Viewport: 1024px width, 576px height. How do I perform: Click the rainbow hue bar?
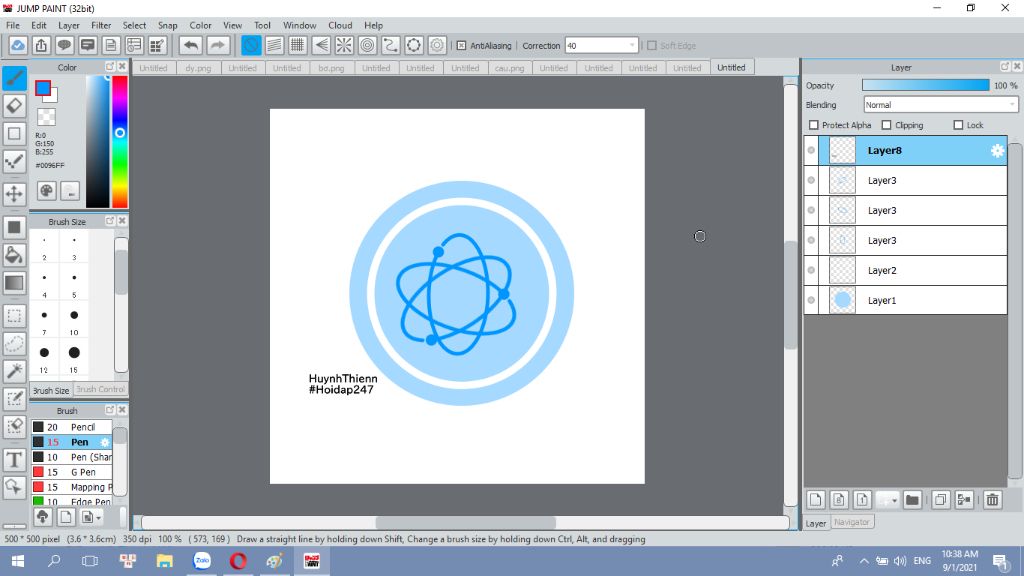click(x=120, y=141)
